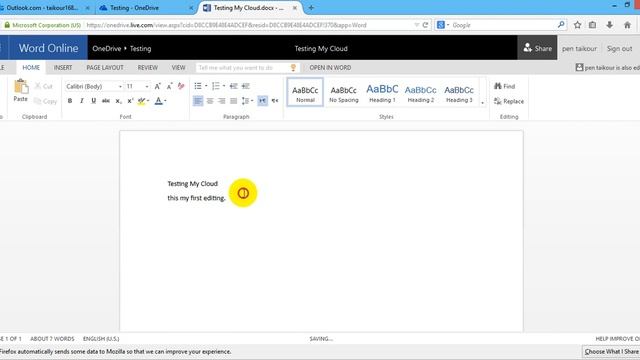Screen dimensions: 640x360
Task: Grow font size with the larger A
Action: coord(158,86)
